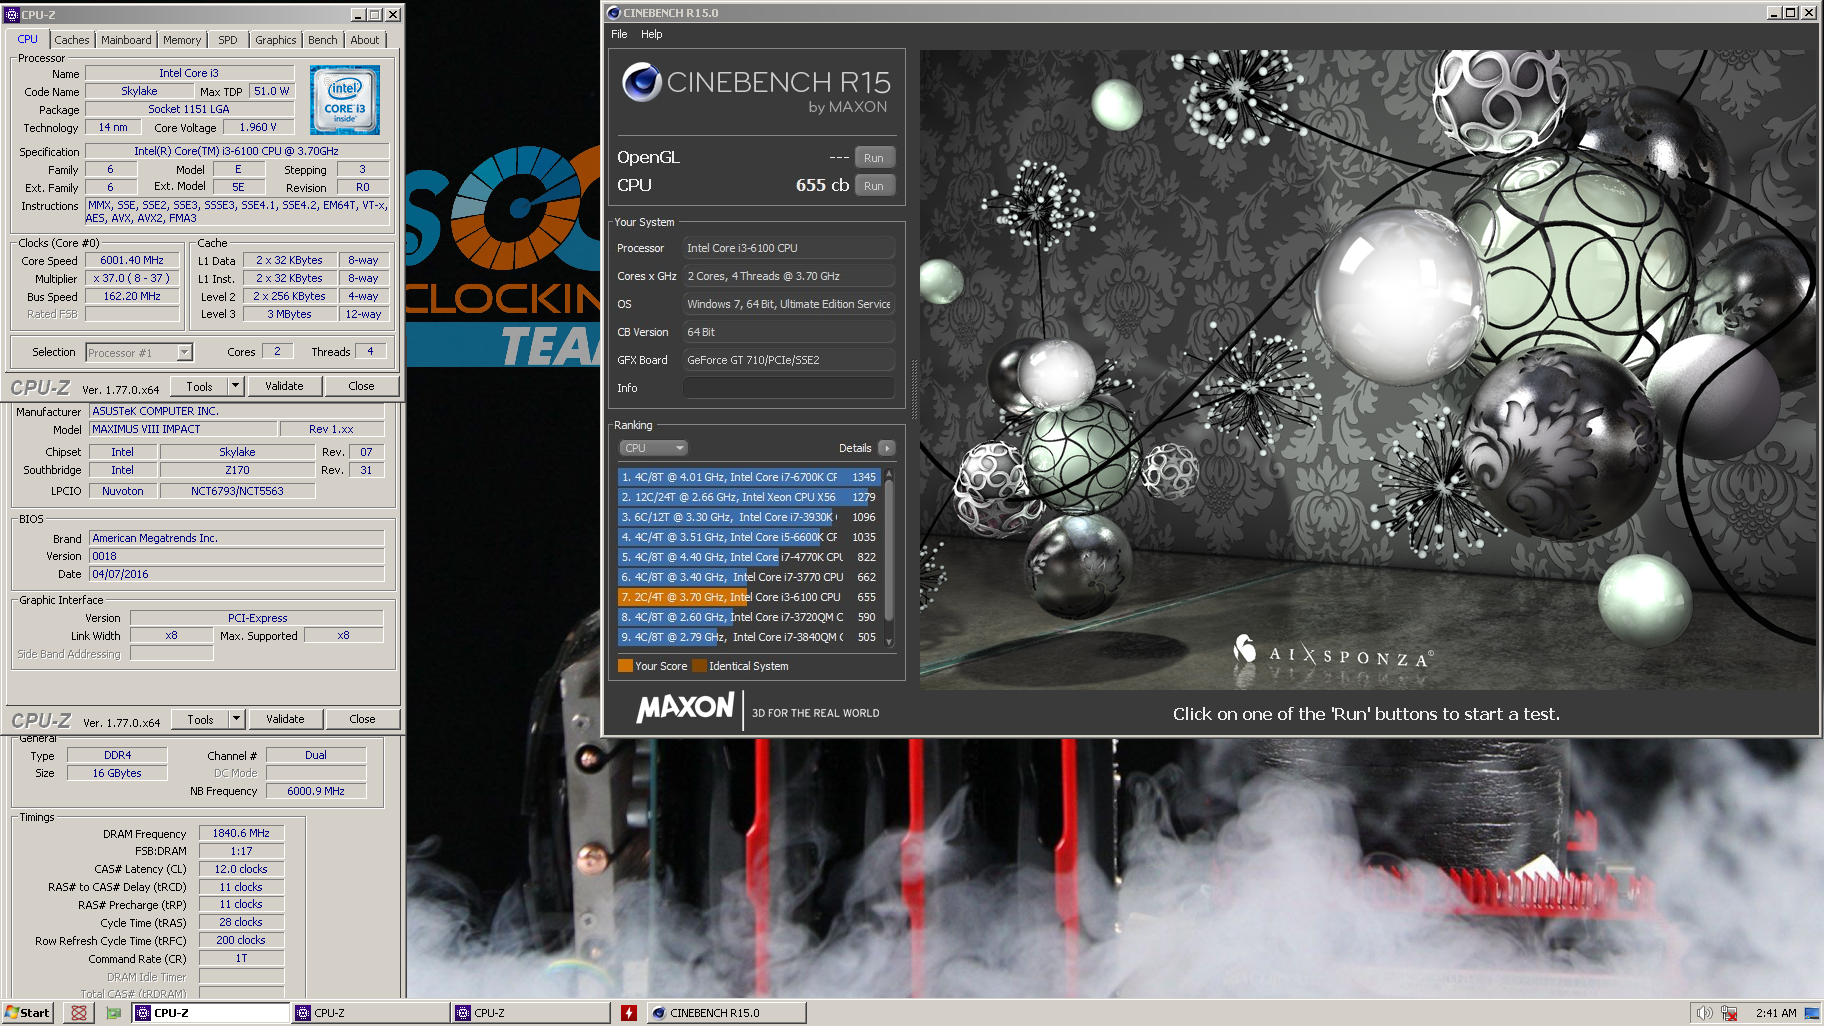Open the Memory tab

[182, 40]
